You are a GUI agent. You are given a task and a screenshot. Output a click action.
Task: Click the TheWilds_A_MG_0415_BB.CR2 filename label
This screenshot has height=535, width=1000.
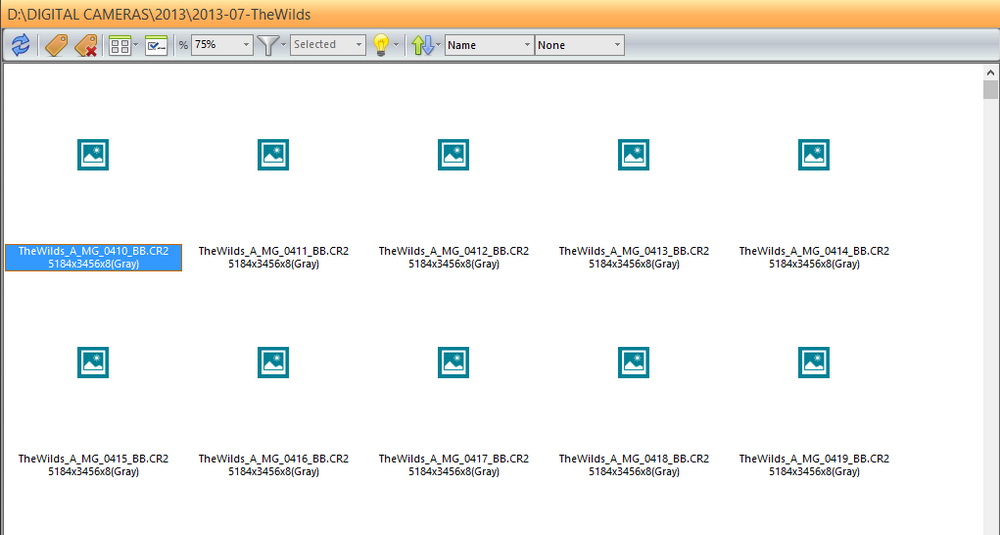[x=93, y=458]
